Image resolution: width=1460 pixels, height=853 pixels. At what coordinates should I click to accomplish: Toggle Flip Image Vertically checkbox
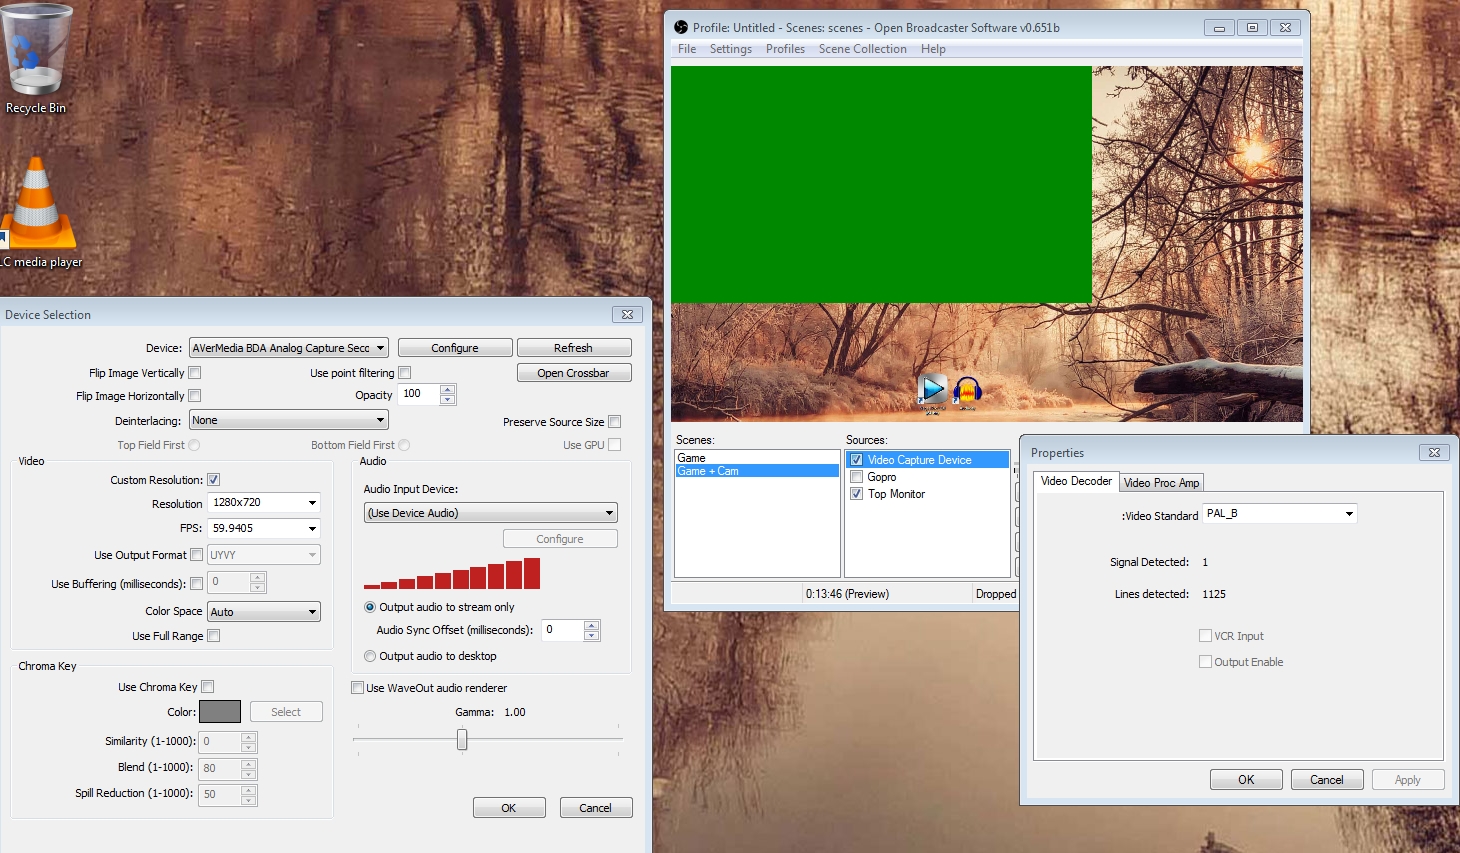[195, 373]
